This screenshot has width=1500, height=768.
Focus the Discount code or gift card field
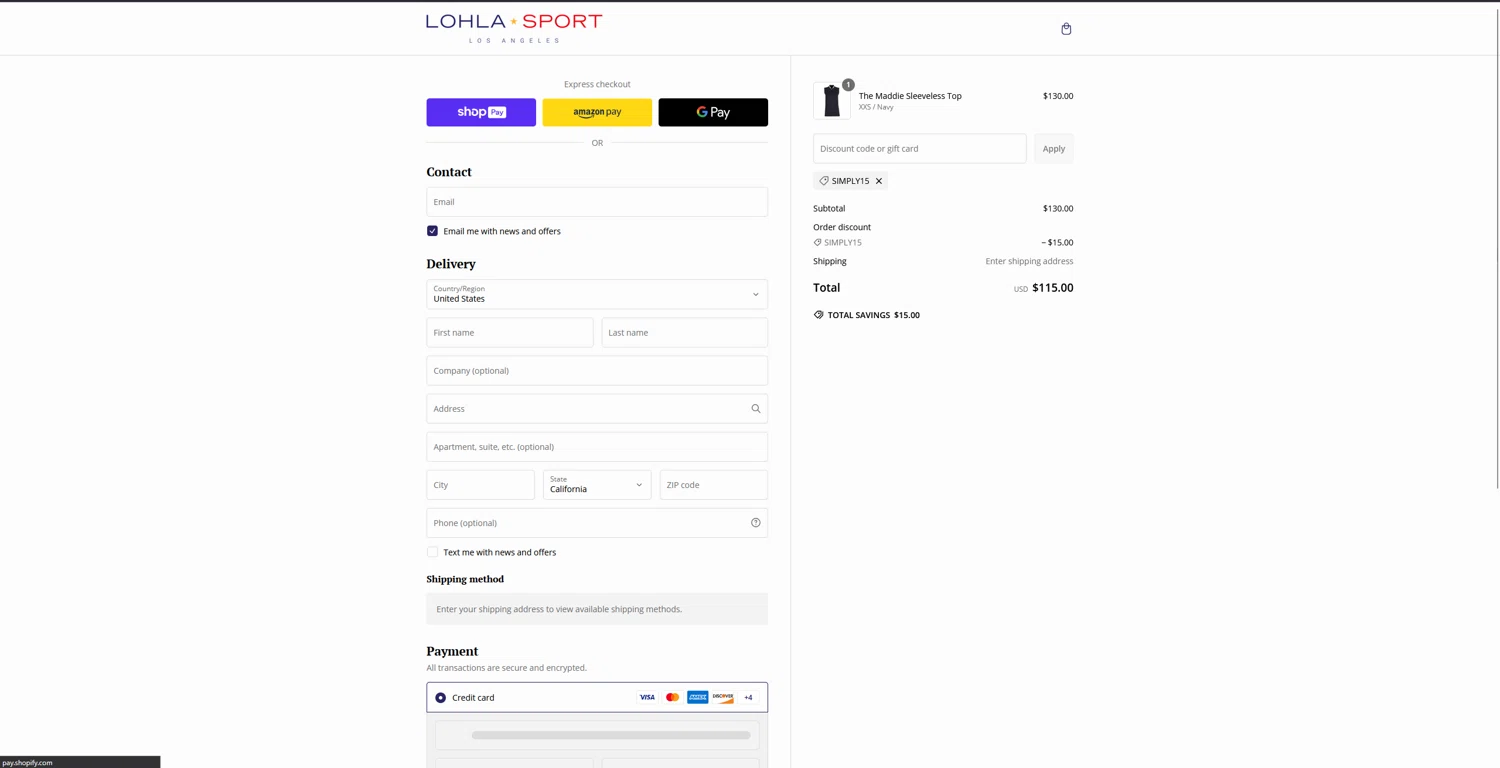(x=920, y=149)
